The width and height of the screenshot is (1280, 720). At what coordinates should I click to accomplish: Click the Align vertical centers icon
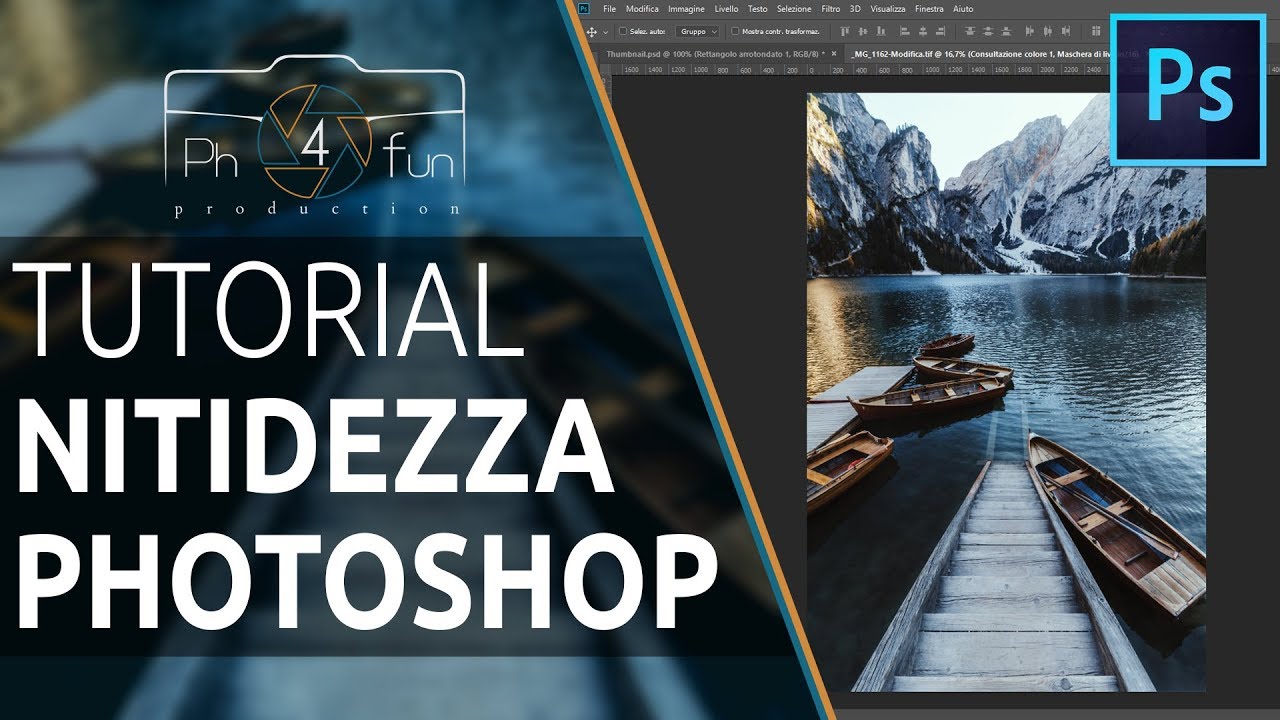863,31
